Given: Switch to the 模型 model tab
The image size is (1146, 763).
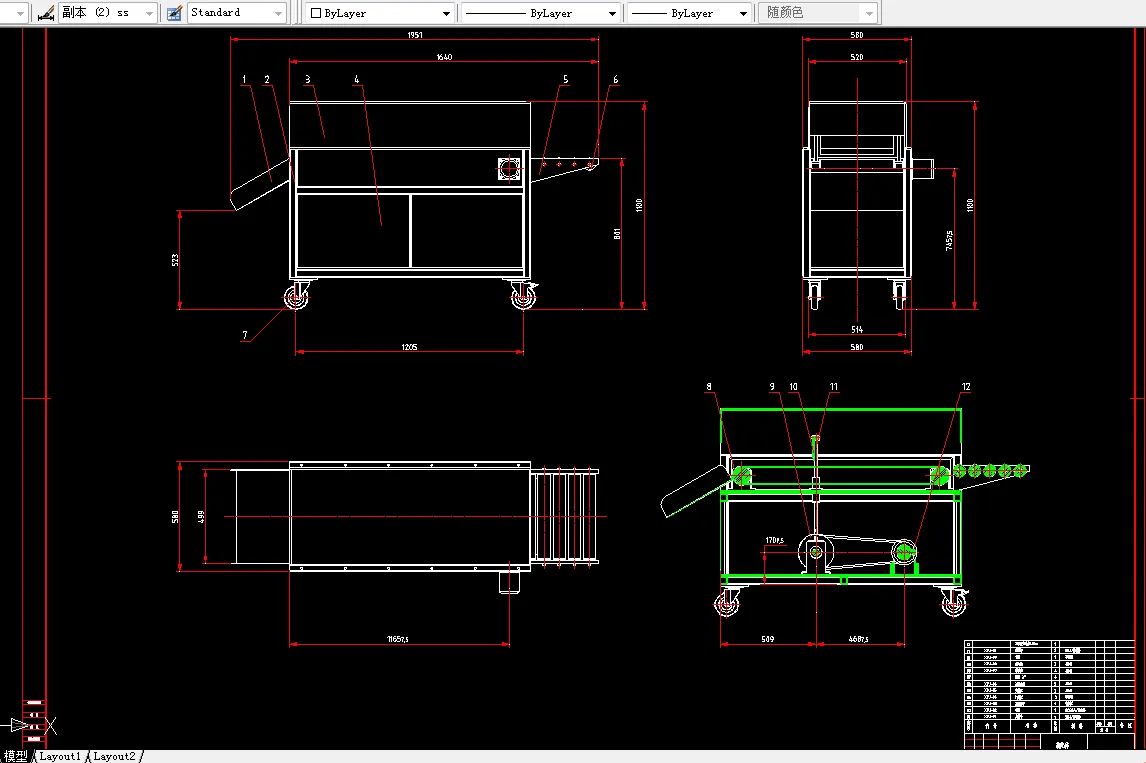Looking at the screenshot, I should point(15,756).
